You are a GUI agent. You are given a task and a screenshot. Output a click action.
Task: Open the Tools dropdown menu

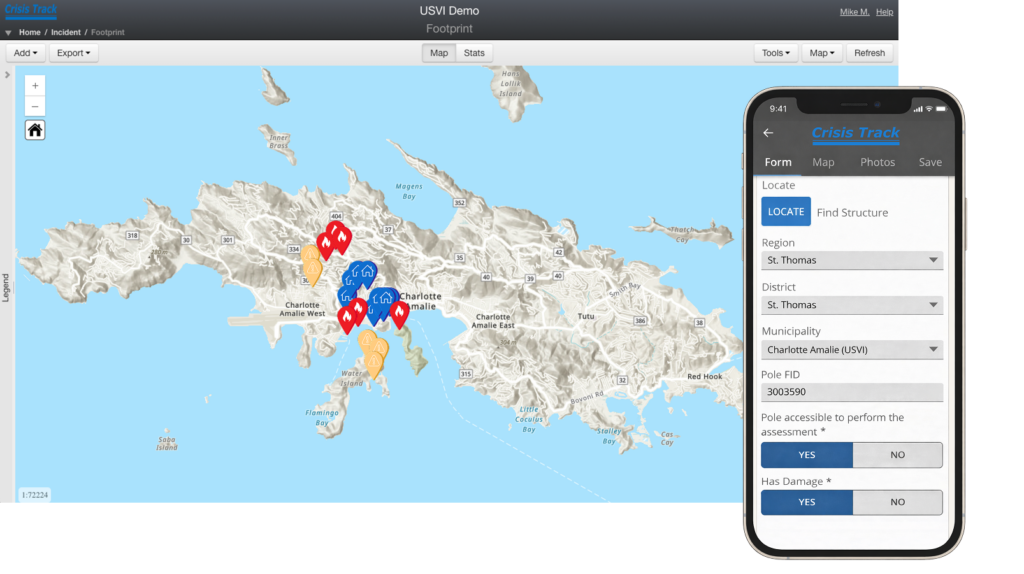click(776, 53)
